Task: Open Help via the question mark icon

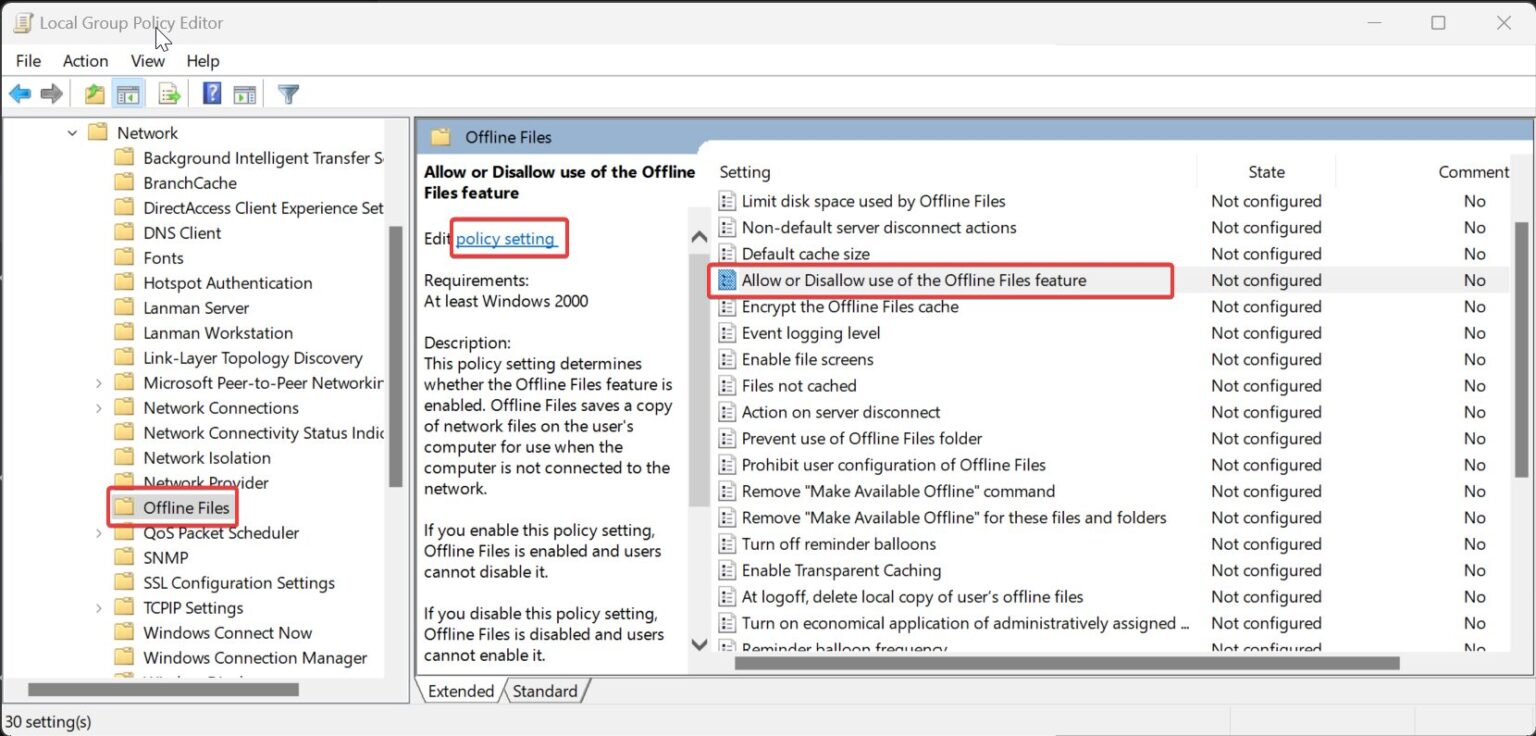Action: pos(210,93)
